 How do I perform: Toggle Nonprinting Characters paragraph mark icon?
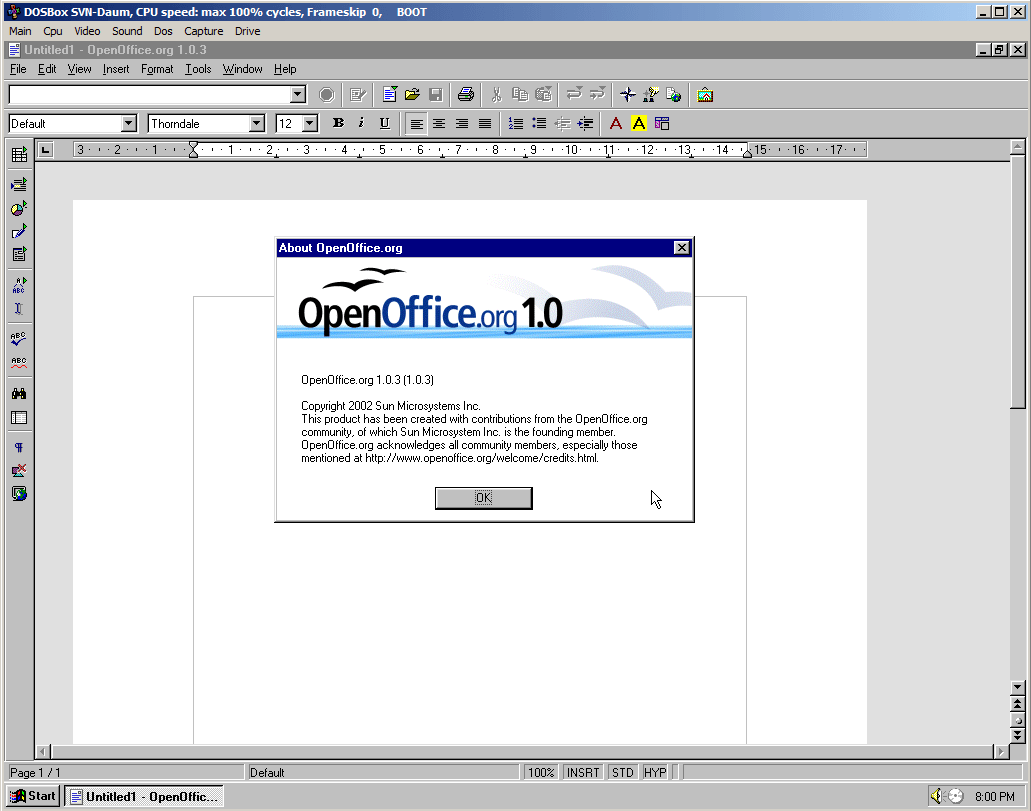click(x=19, y=448)
